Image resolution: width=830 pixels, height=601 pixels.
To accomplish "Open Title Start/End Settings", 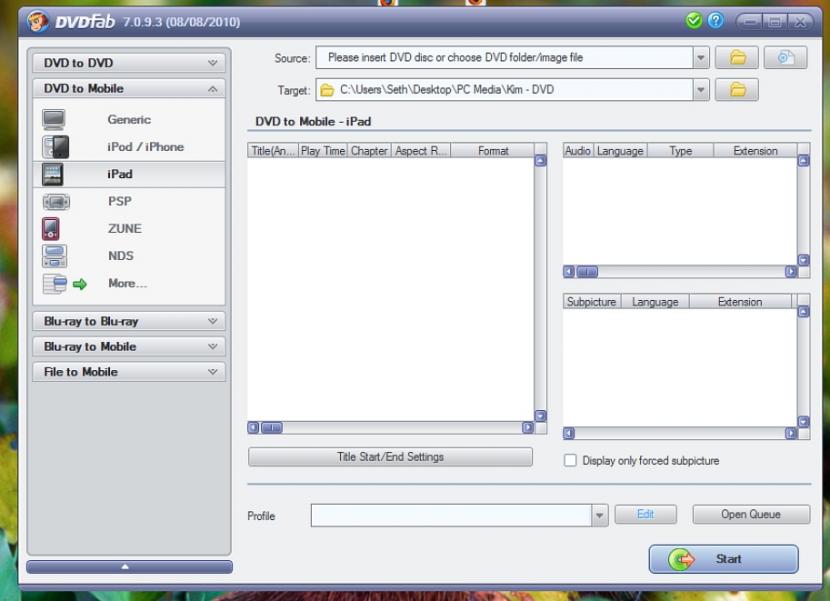I will click(390, 457).
